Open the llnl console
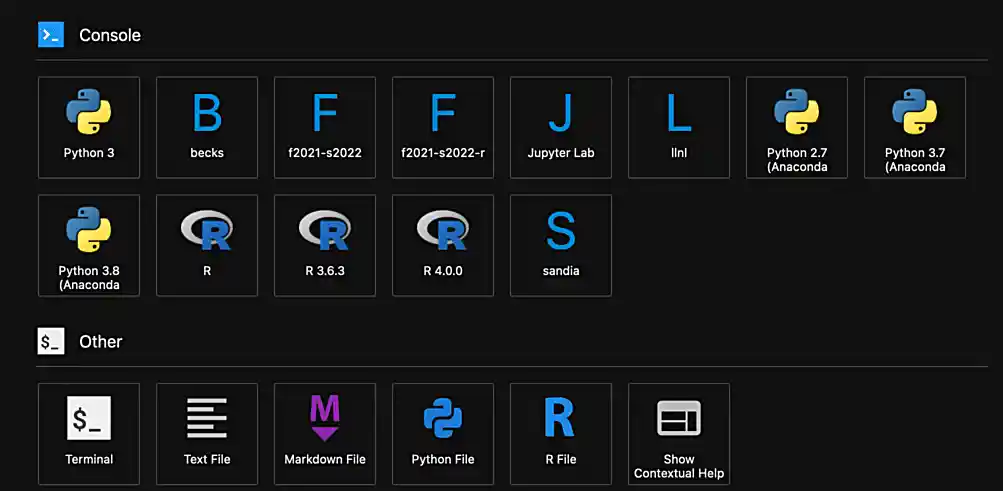 [x=679, y=127]
